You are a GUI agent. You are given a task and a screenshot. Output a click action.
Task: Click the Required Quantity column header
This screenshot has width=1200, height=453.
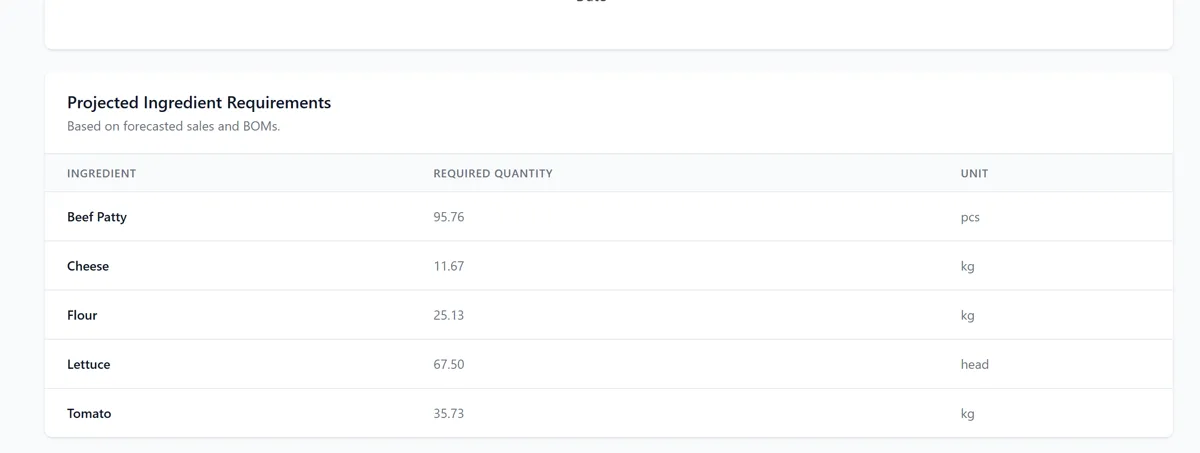[x=492, y=173]
